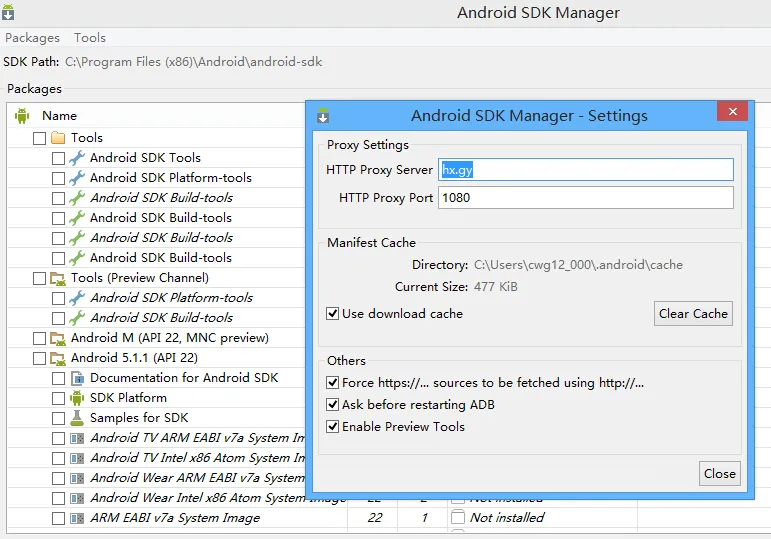Click the Samples for SDK flask icon
This screenshot has width=771, height=539.
[x=77, y=418]
